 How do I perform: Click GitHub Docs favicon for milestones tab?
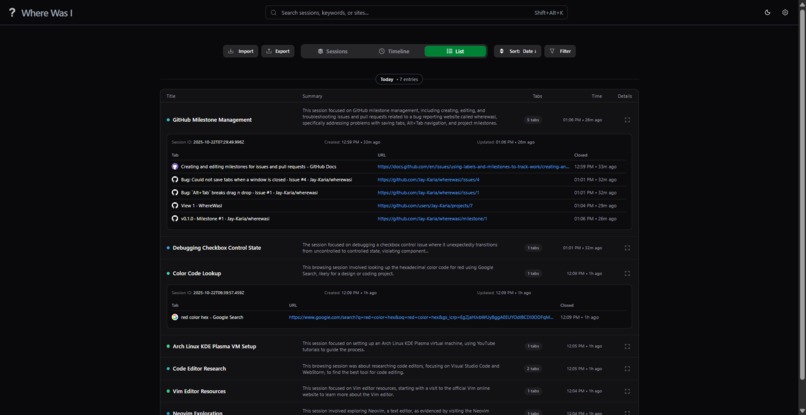(175, 167)
